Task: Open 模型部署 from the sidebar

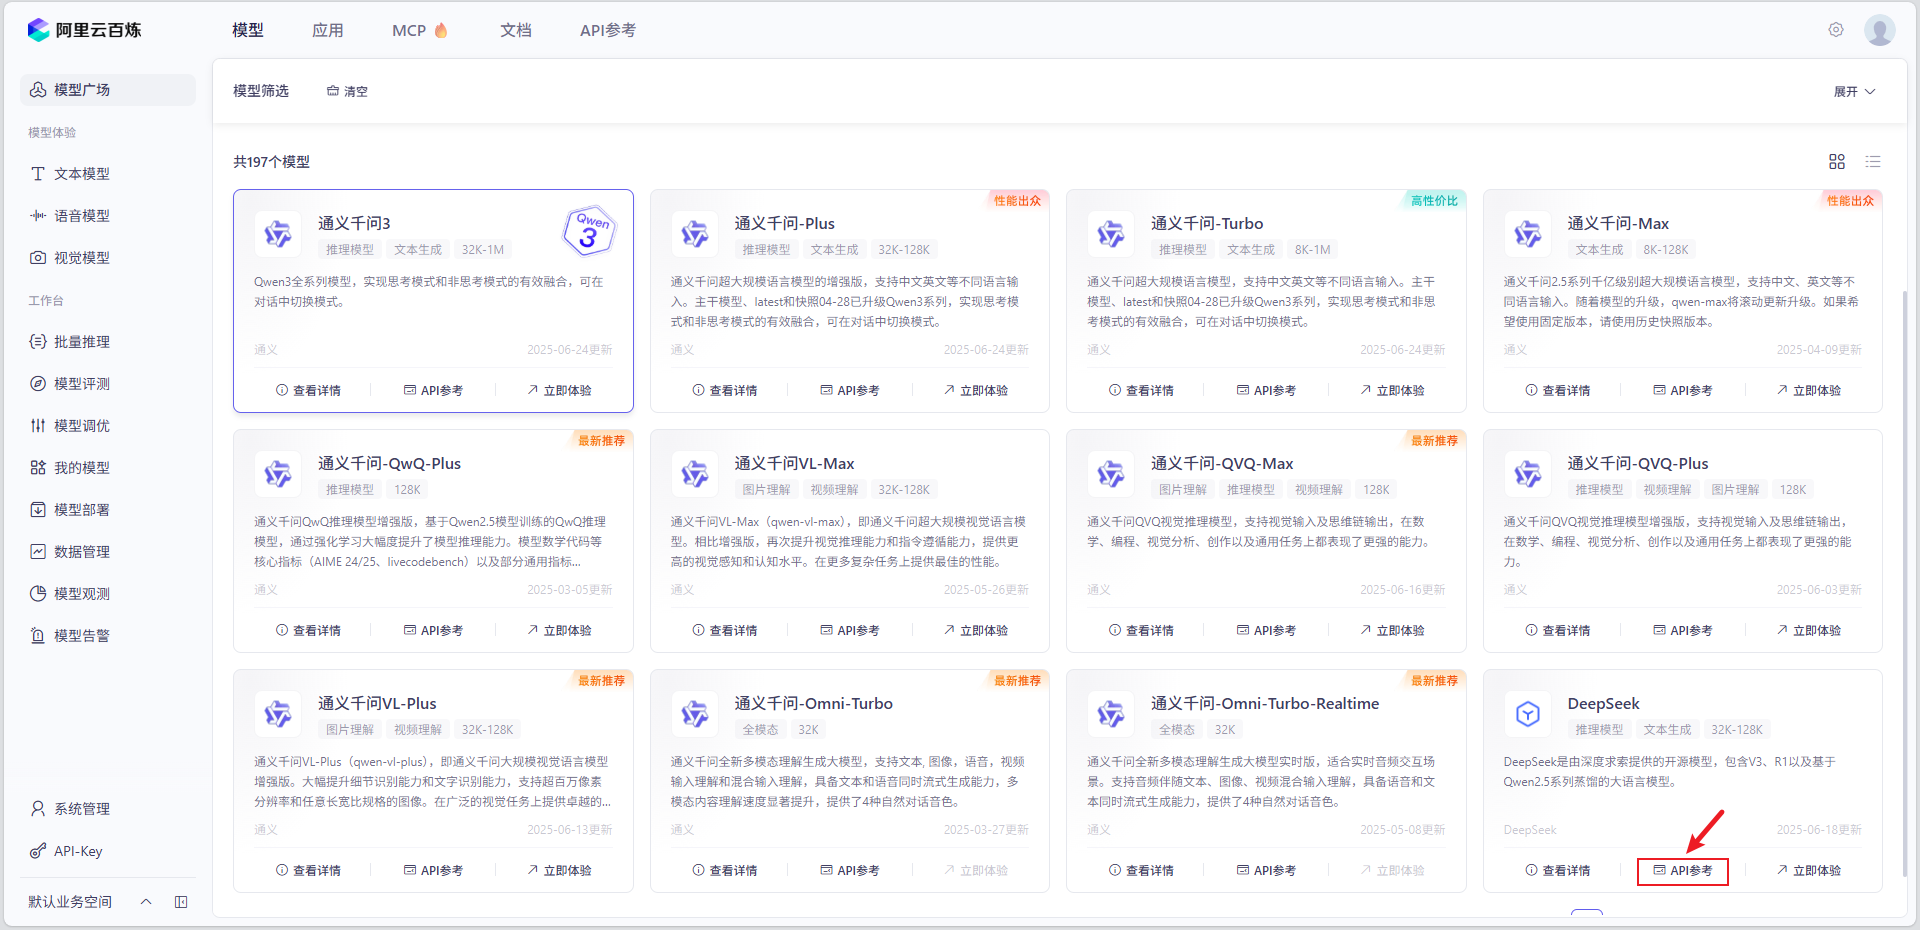Action: tap(80, 509)
